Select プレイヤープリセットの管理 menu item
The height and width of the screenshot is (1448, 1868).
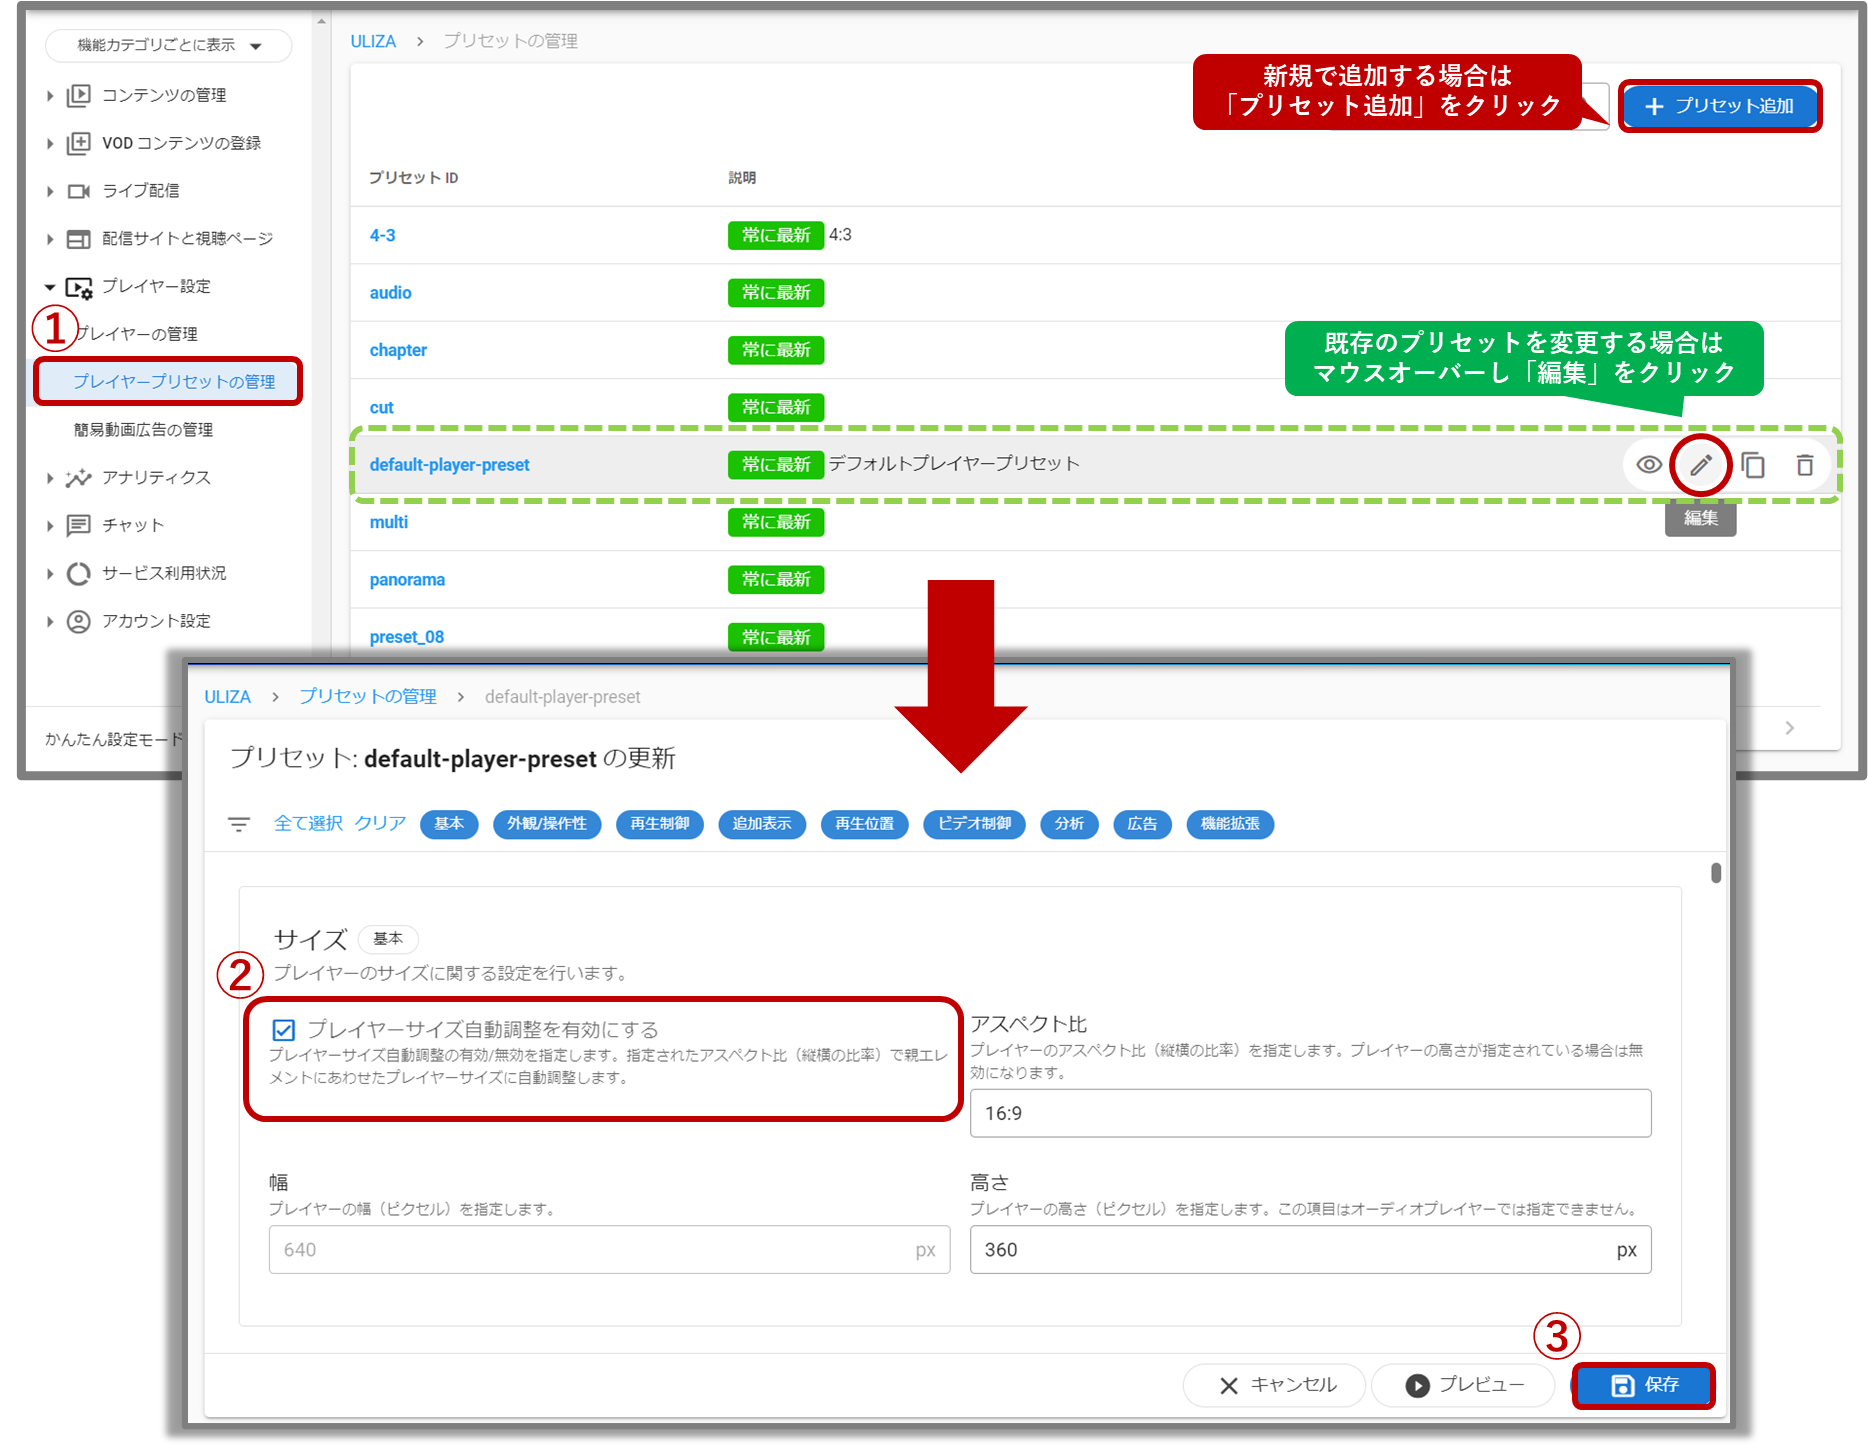(174, 382)
